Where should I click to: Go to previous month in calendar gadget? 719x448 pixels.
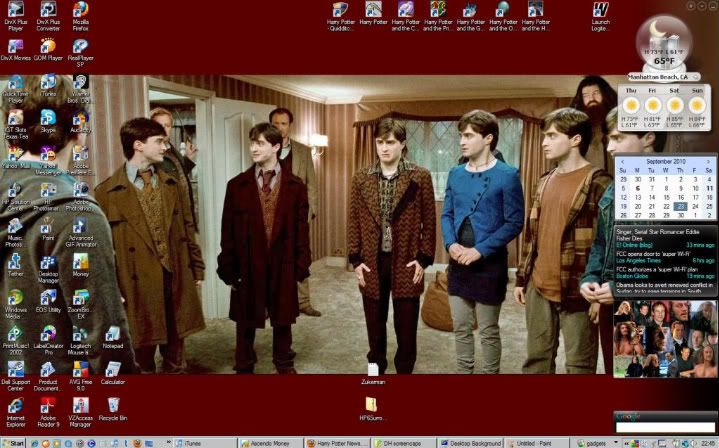click(622, 162)
